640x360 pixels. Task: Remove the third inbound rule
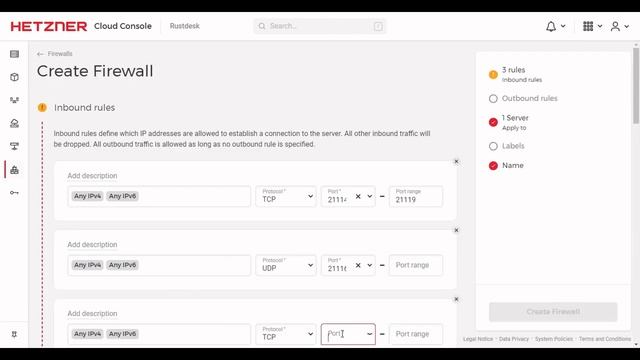[x=456, y=299]
